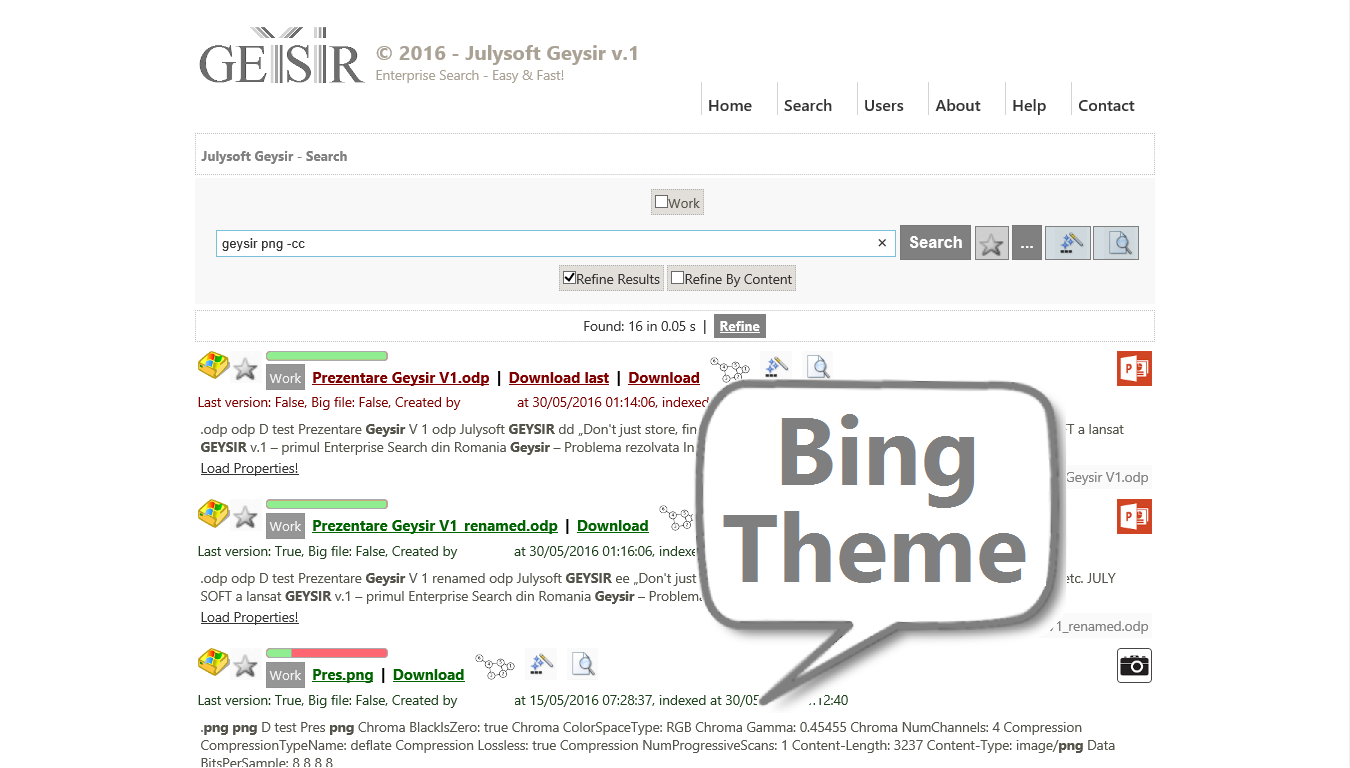1350x768 pixels.
Task: Star the Prezentare Geysir V1.odp result
Action: (x=245, y=369)
